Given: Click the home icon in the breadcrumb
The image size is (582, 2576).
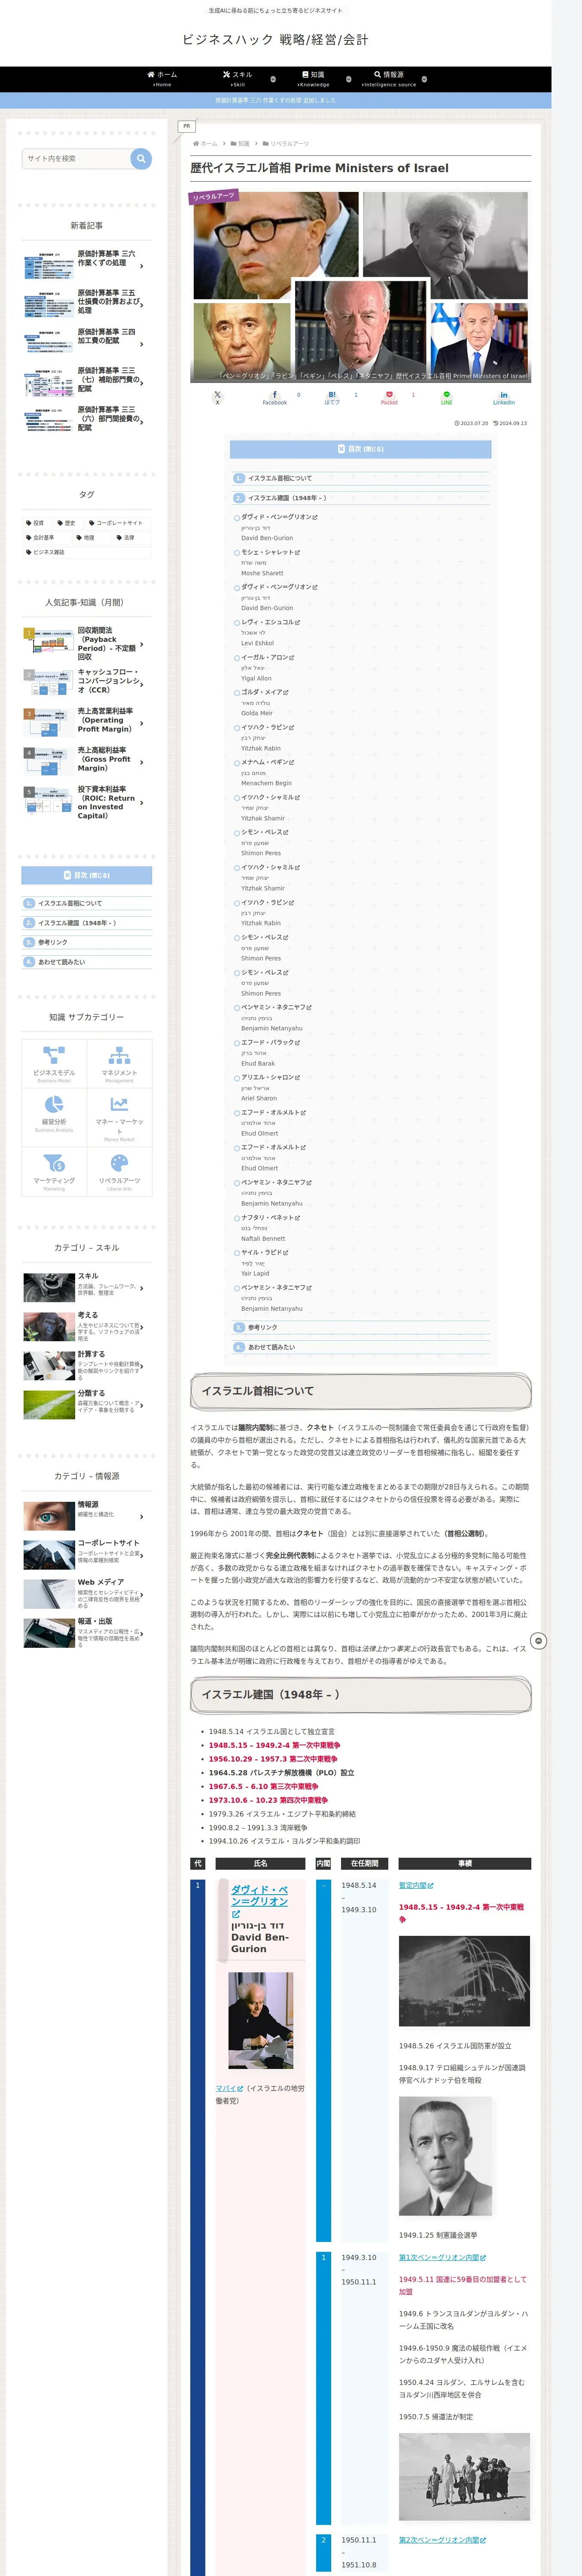Looking at the screenshot, I should (196, 144).
